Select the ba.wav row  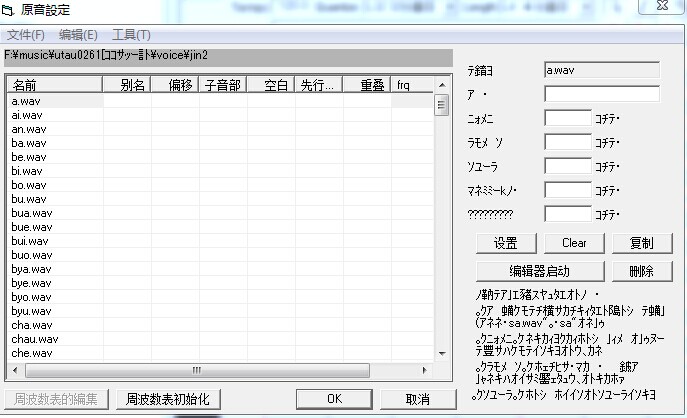pyautogui.click(x=220, y=143)
